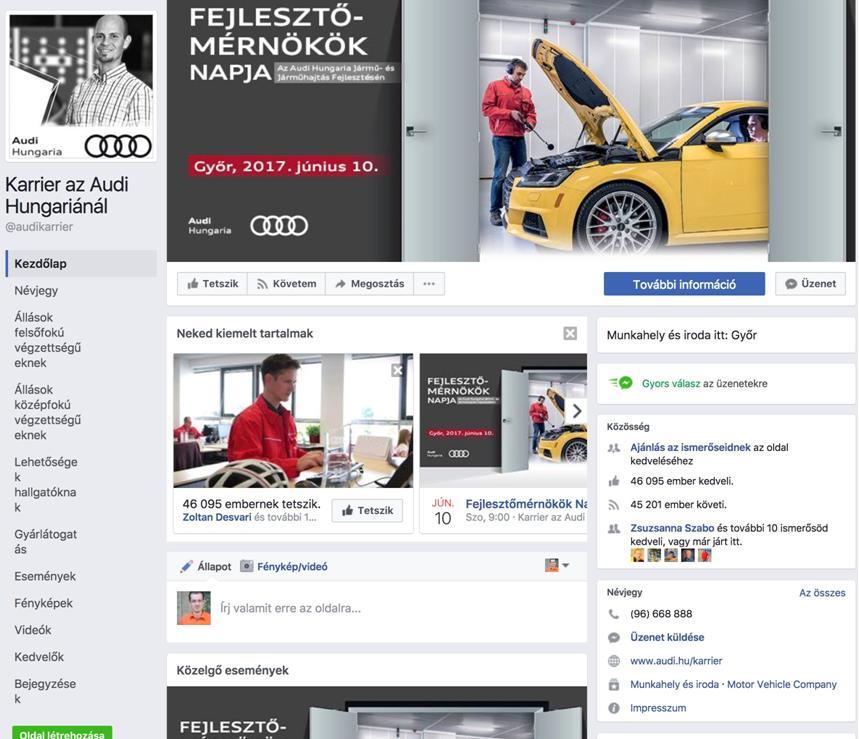Click the Munkahely és iroda category link
859x739 pixels.
674,684
